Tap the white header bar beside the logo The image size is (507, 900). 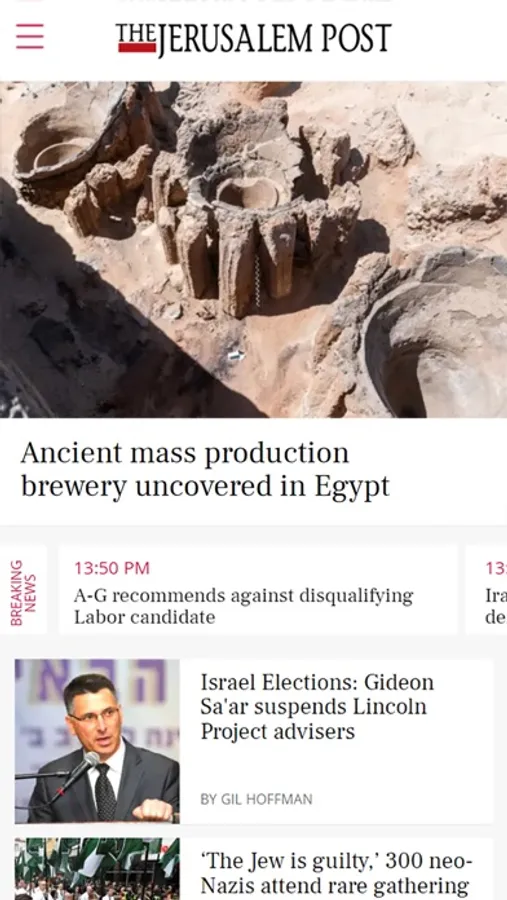(448, 39)
